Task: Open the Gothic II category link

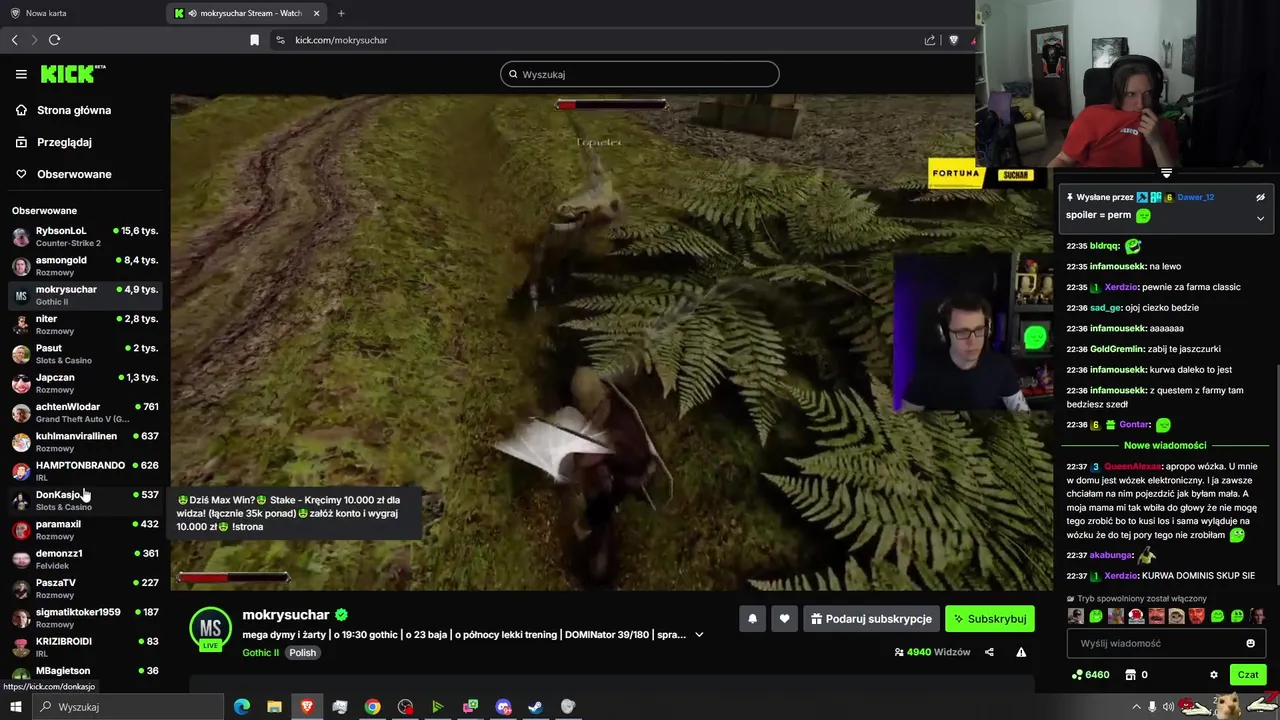Action: pyautogui.click(x=261, y=653)
